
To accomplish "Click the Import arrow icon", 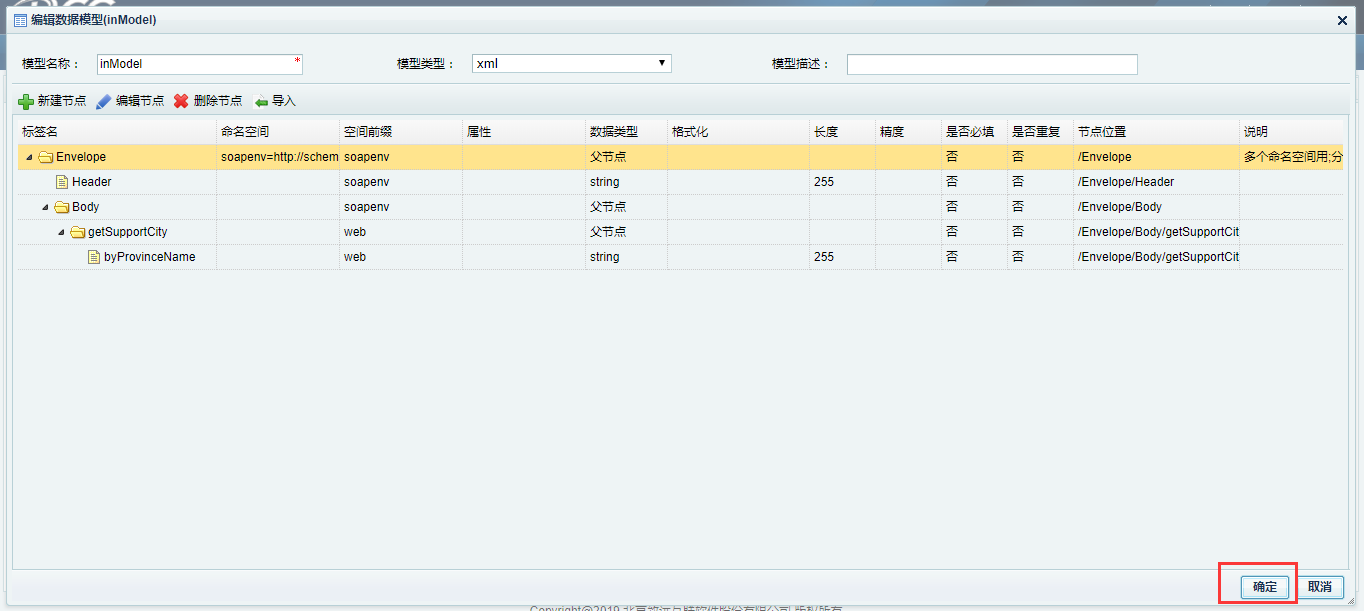I will [x=261, y=102].
